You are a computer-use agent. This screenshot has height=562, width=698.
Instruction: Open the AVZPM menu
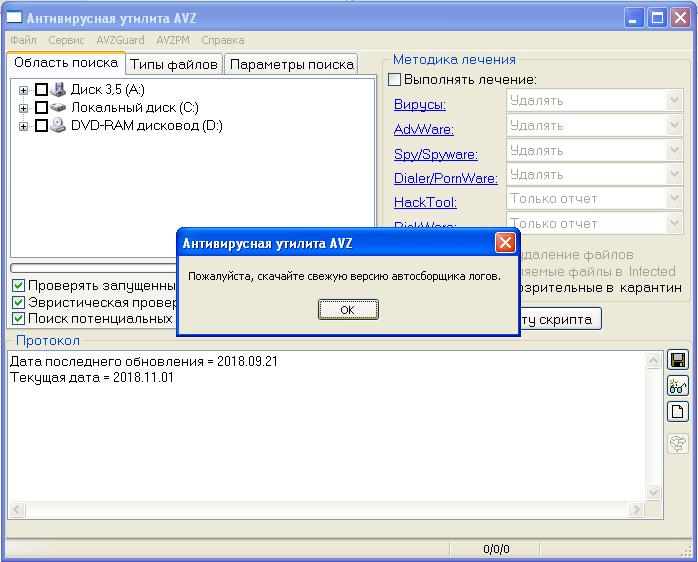173,40
